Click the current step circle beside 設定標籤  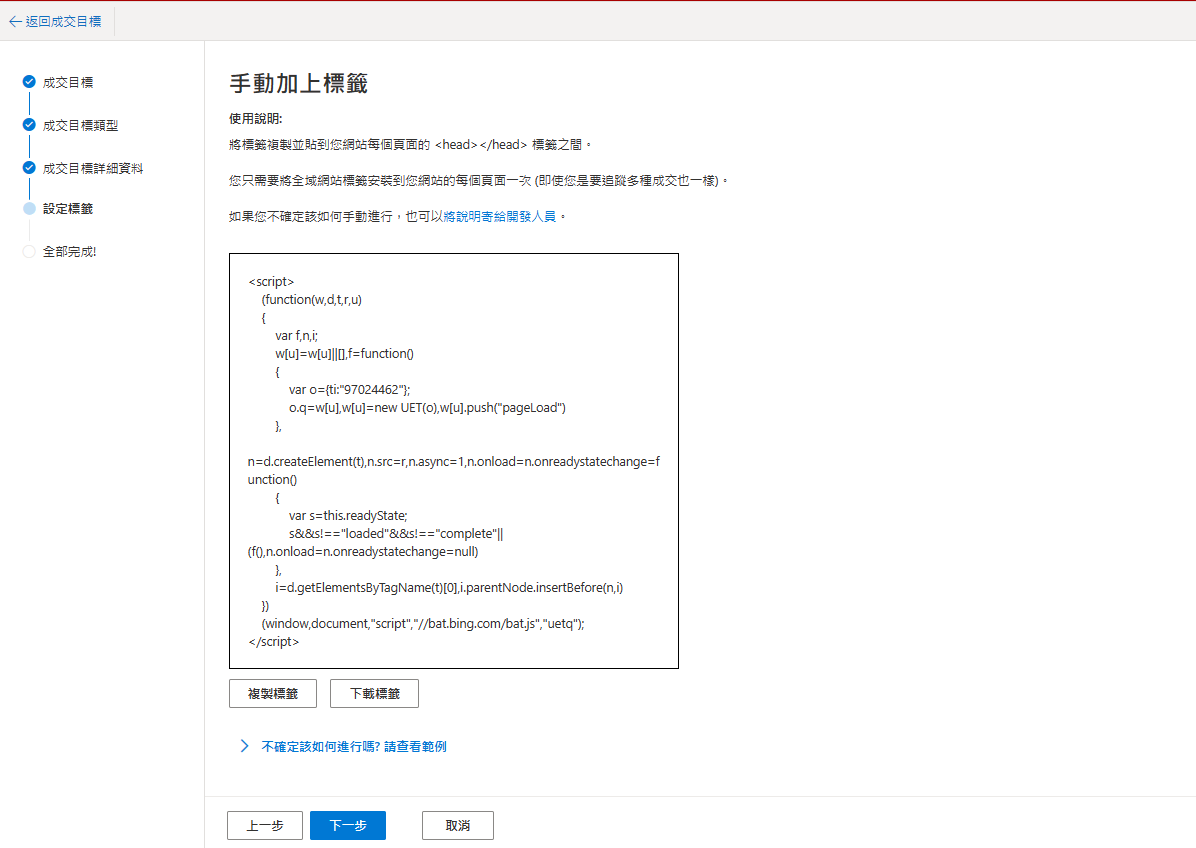click(29, 208)
